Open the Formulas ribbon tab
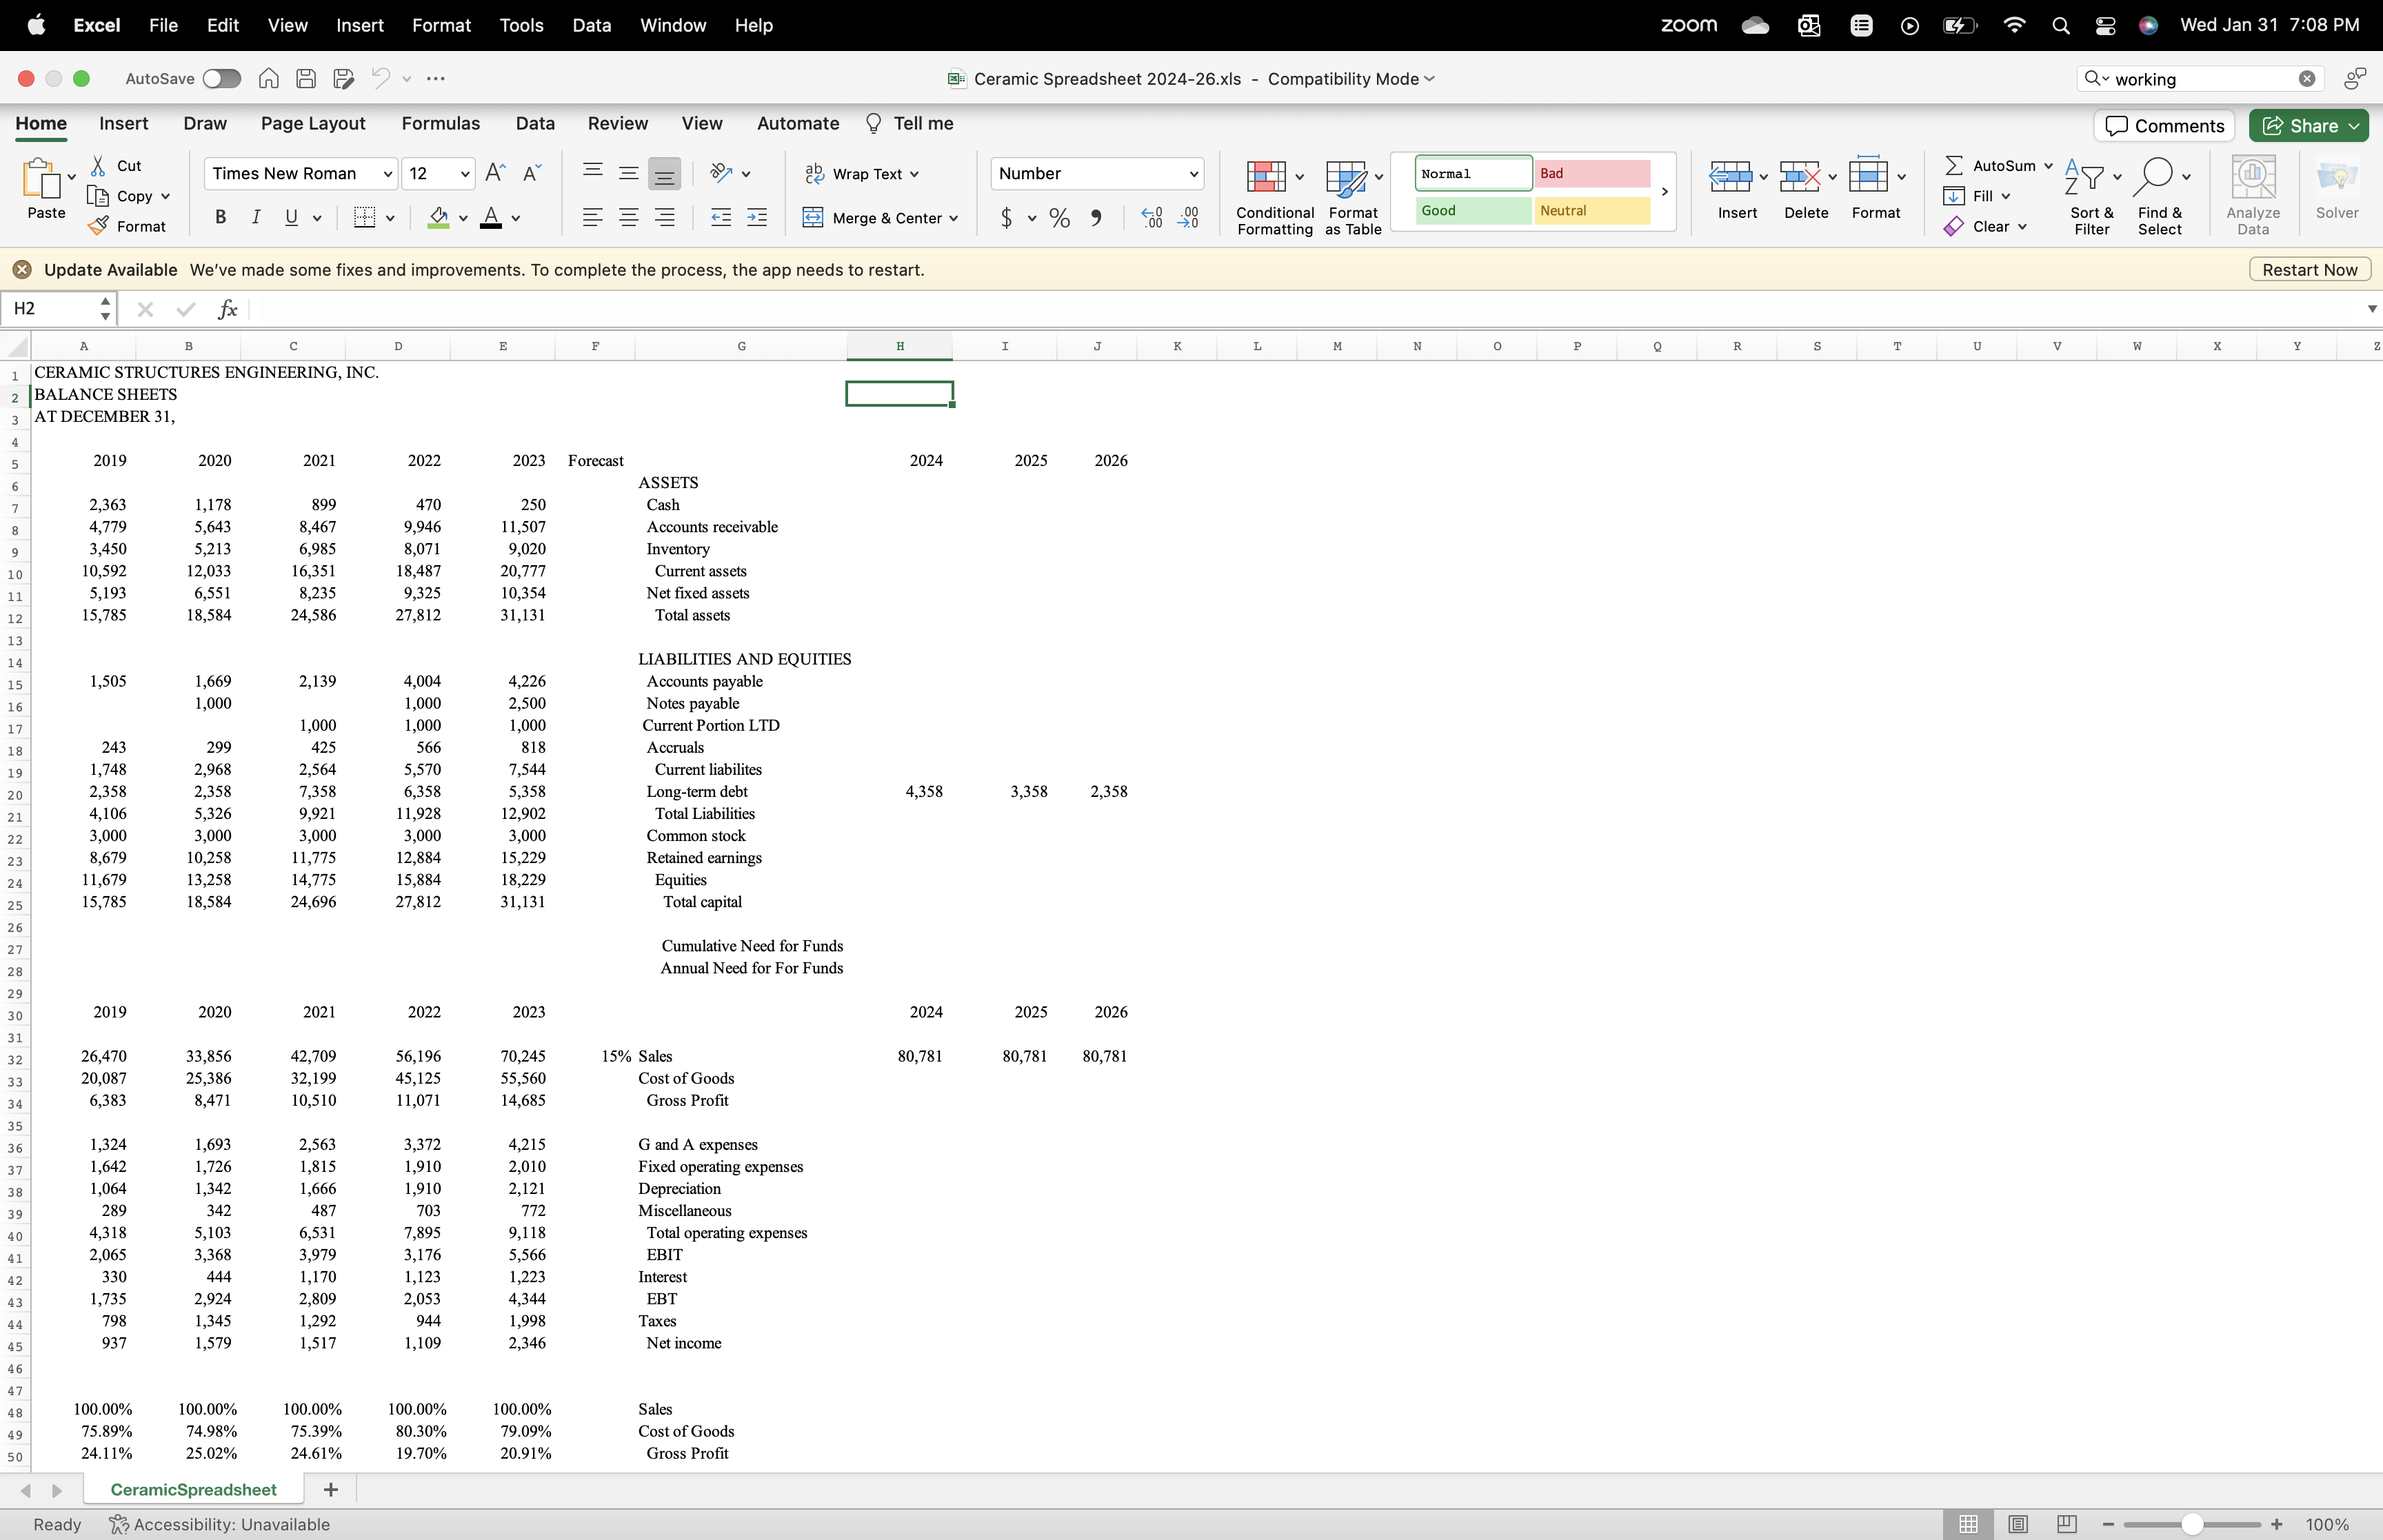Image resolution: width=2383 pixels, height=1540 pixels. (x=440, y=123)
